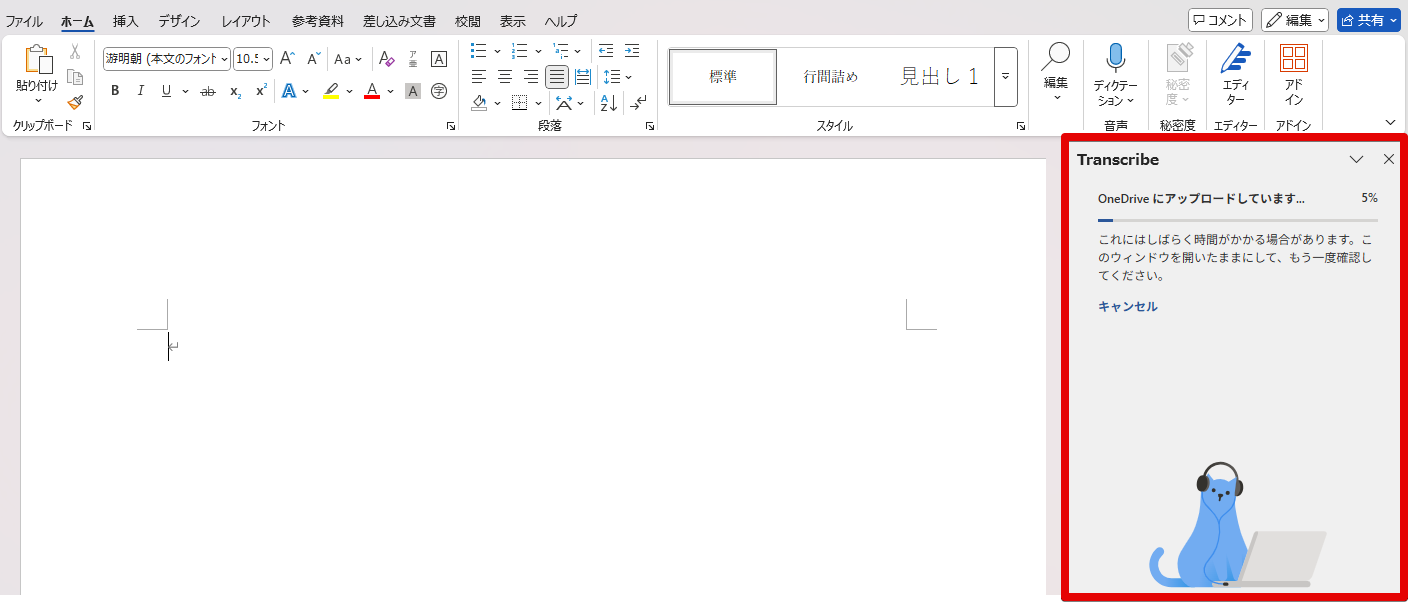Open the 校閲 ribbon tab
Screen dimensions: 1412x605
click(466, 20)
